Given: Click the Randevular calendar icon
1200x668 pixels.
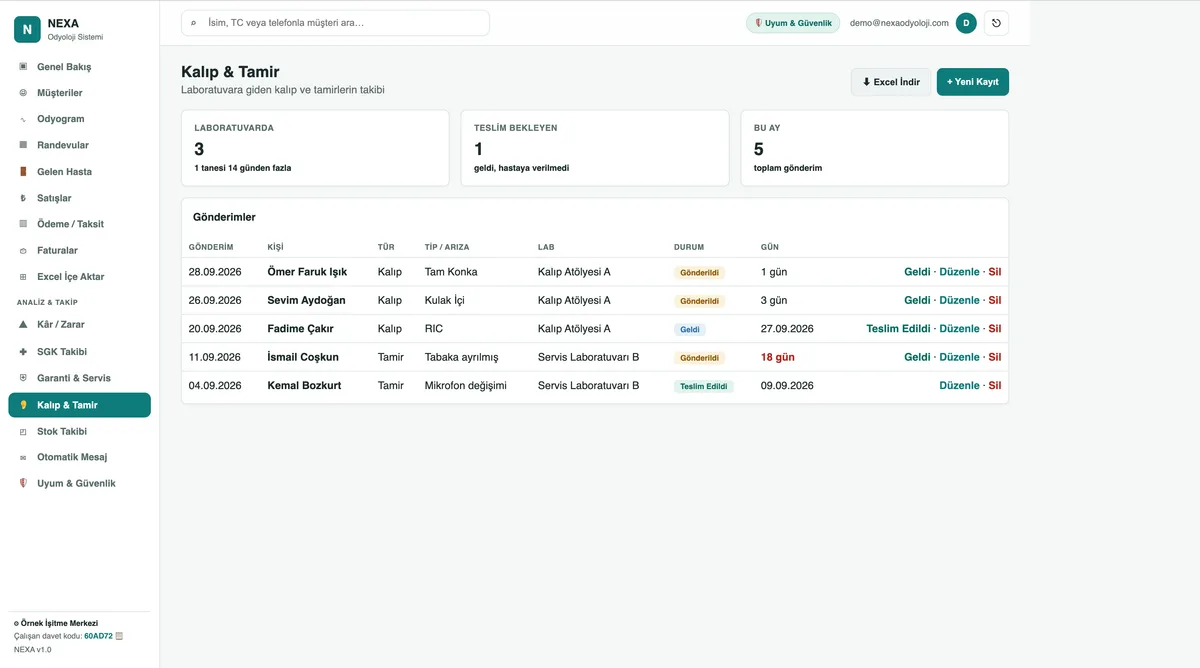Looking at the screenshot, I should click(x=23, y=145).
